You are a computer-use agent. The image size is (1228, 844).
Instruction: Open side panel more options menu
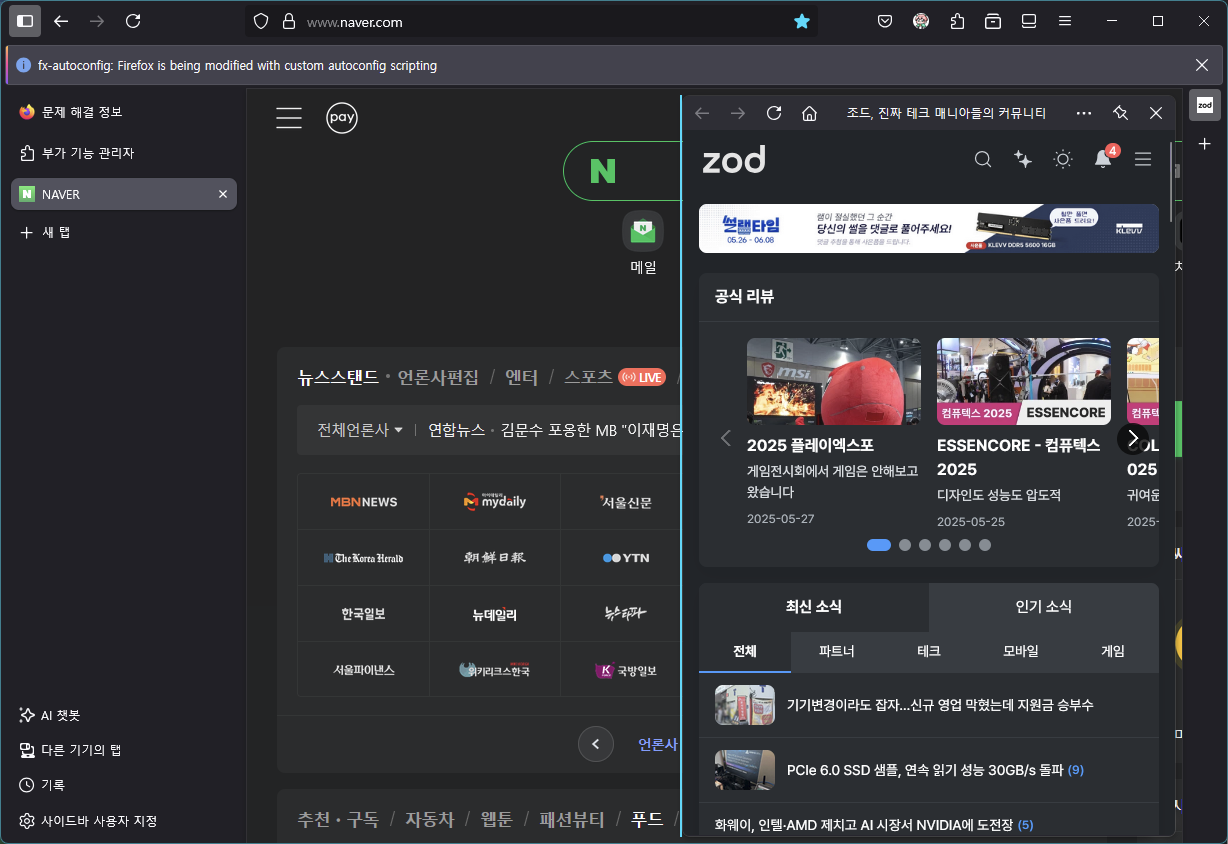click(1084, 113)
